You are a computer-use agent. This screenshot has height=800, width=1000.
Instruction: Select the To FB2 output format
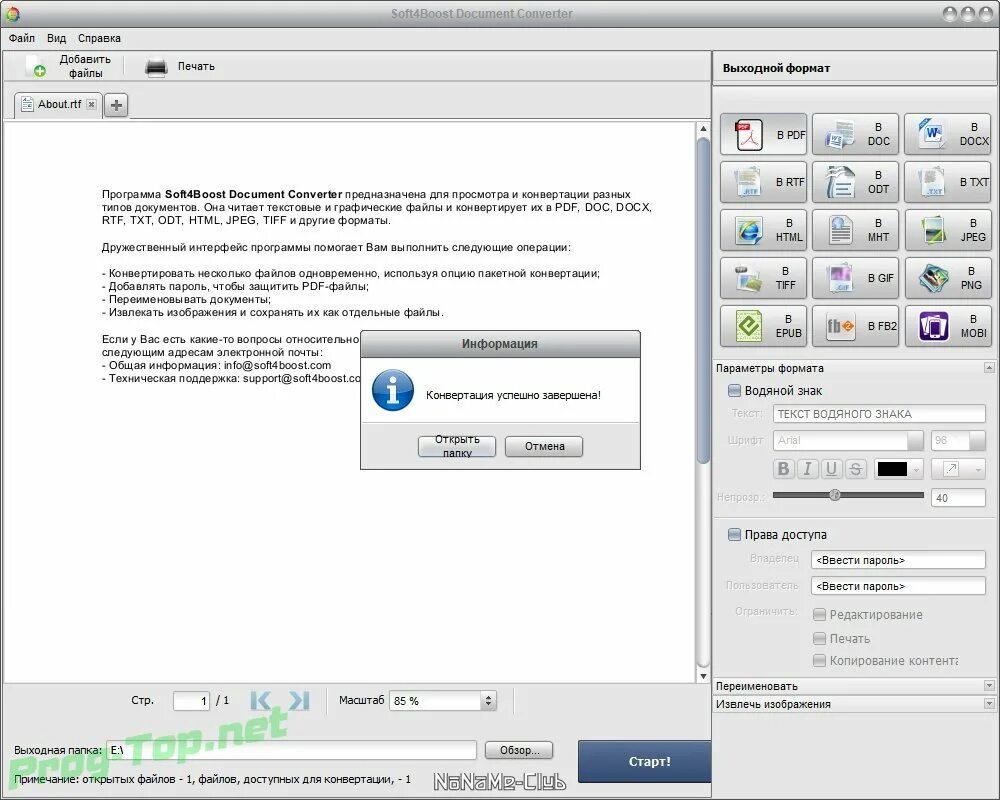point(855,326)
